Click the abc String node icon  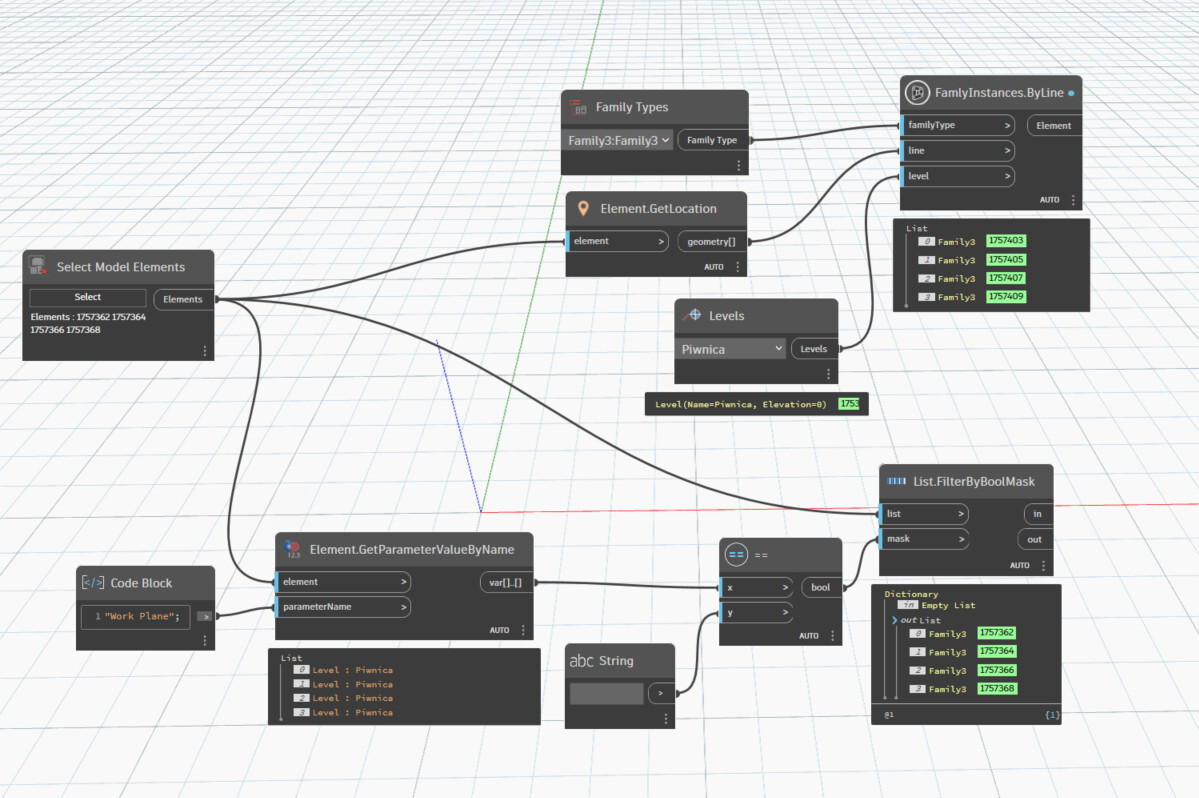(x=582, y=660)
